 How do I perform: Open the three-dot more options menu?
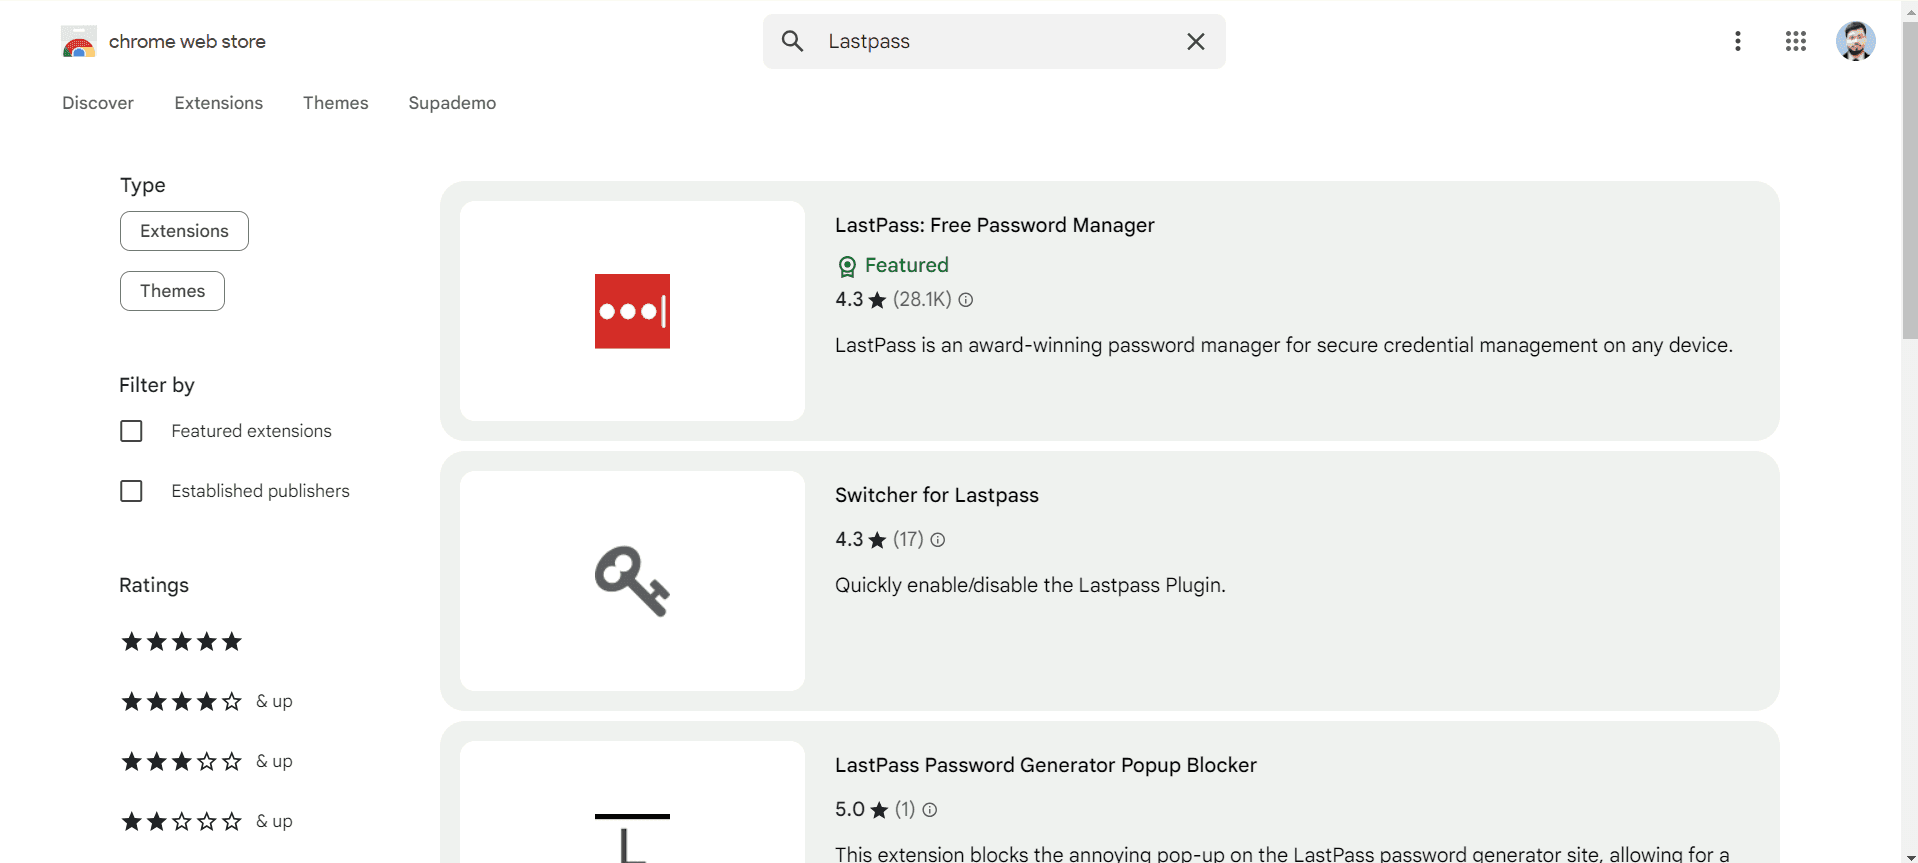(x=1737, y=41)
